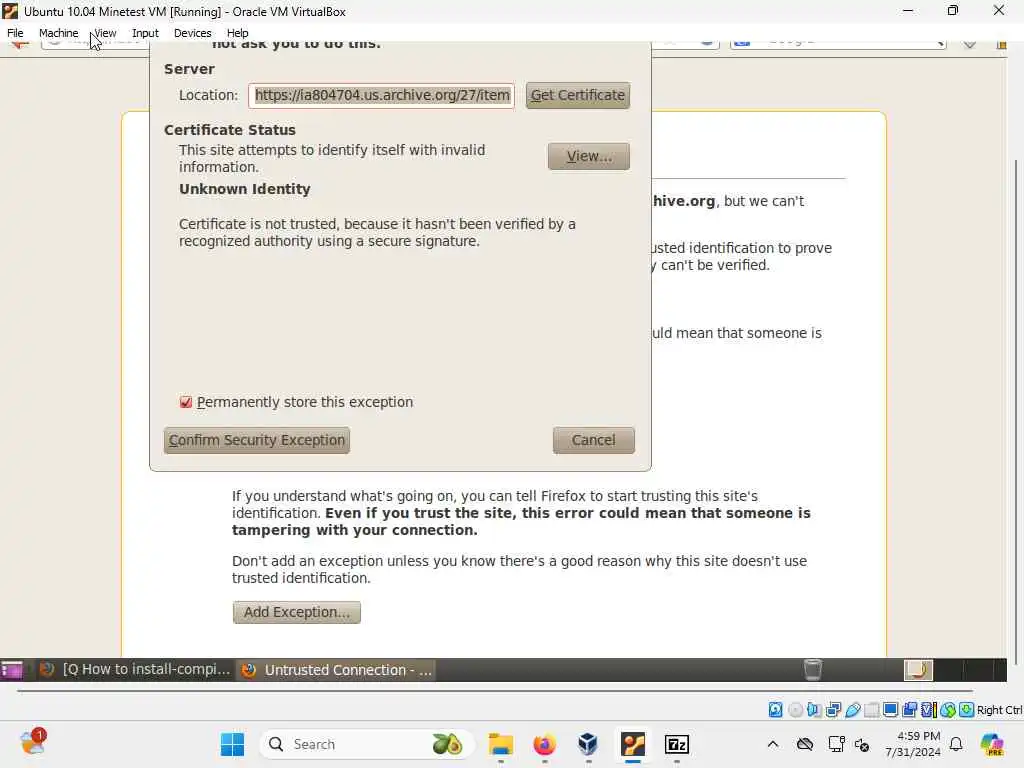Screen dimensions: 1024x768
Task: Click the virtualization CPU indicator icon
Action: (928, 710)
